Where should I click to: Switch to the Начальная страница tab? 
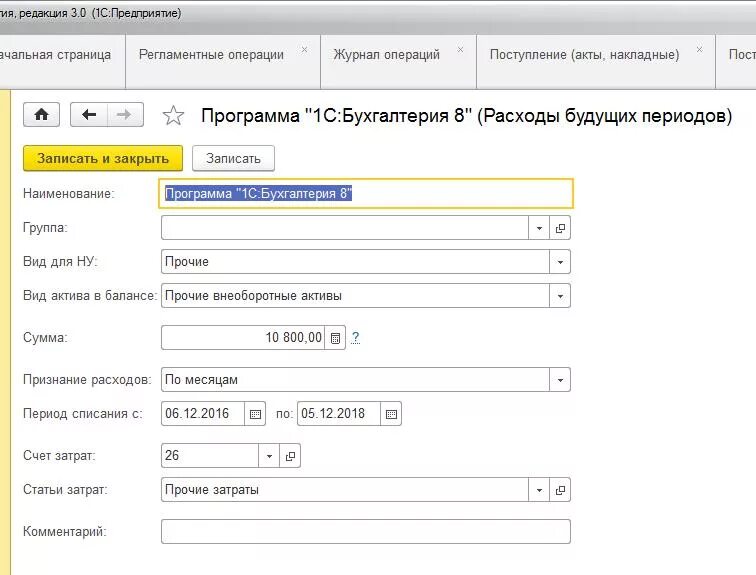tap(62, 62)
